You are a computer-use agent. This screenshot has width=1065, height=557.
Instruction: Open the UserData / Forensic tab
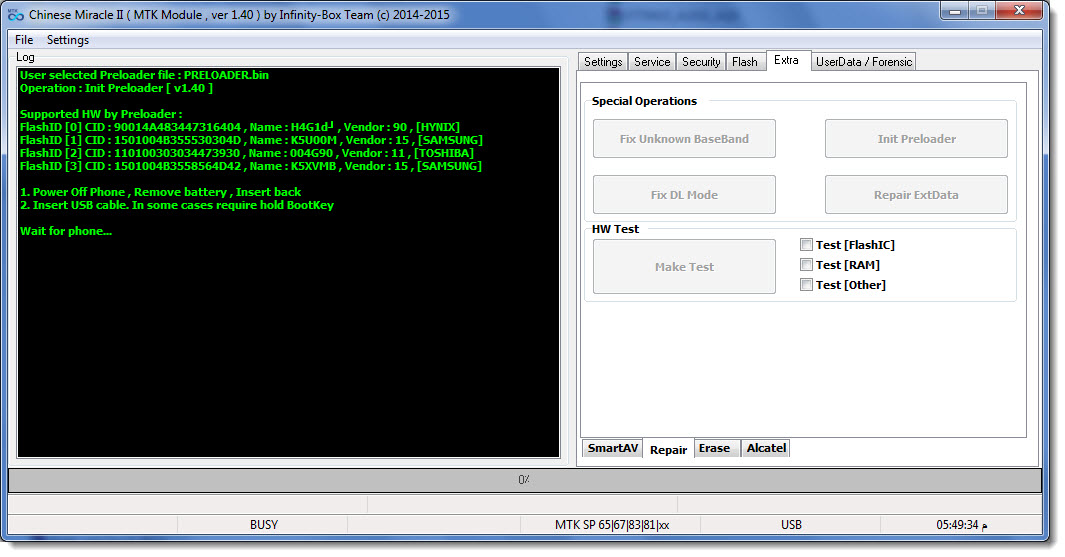[x=864, y=62]
